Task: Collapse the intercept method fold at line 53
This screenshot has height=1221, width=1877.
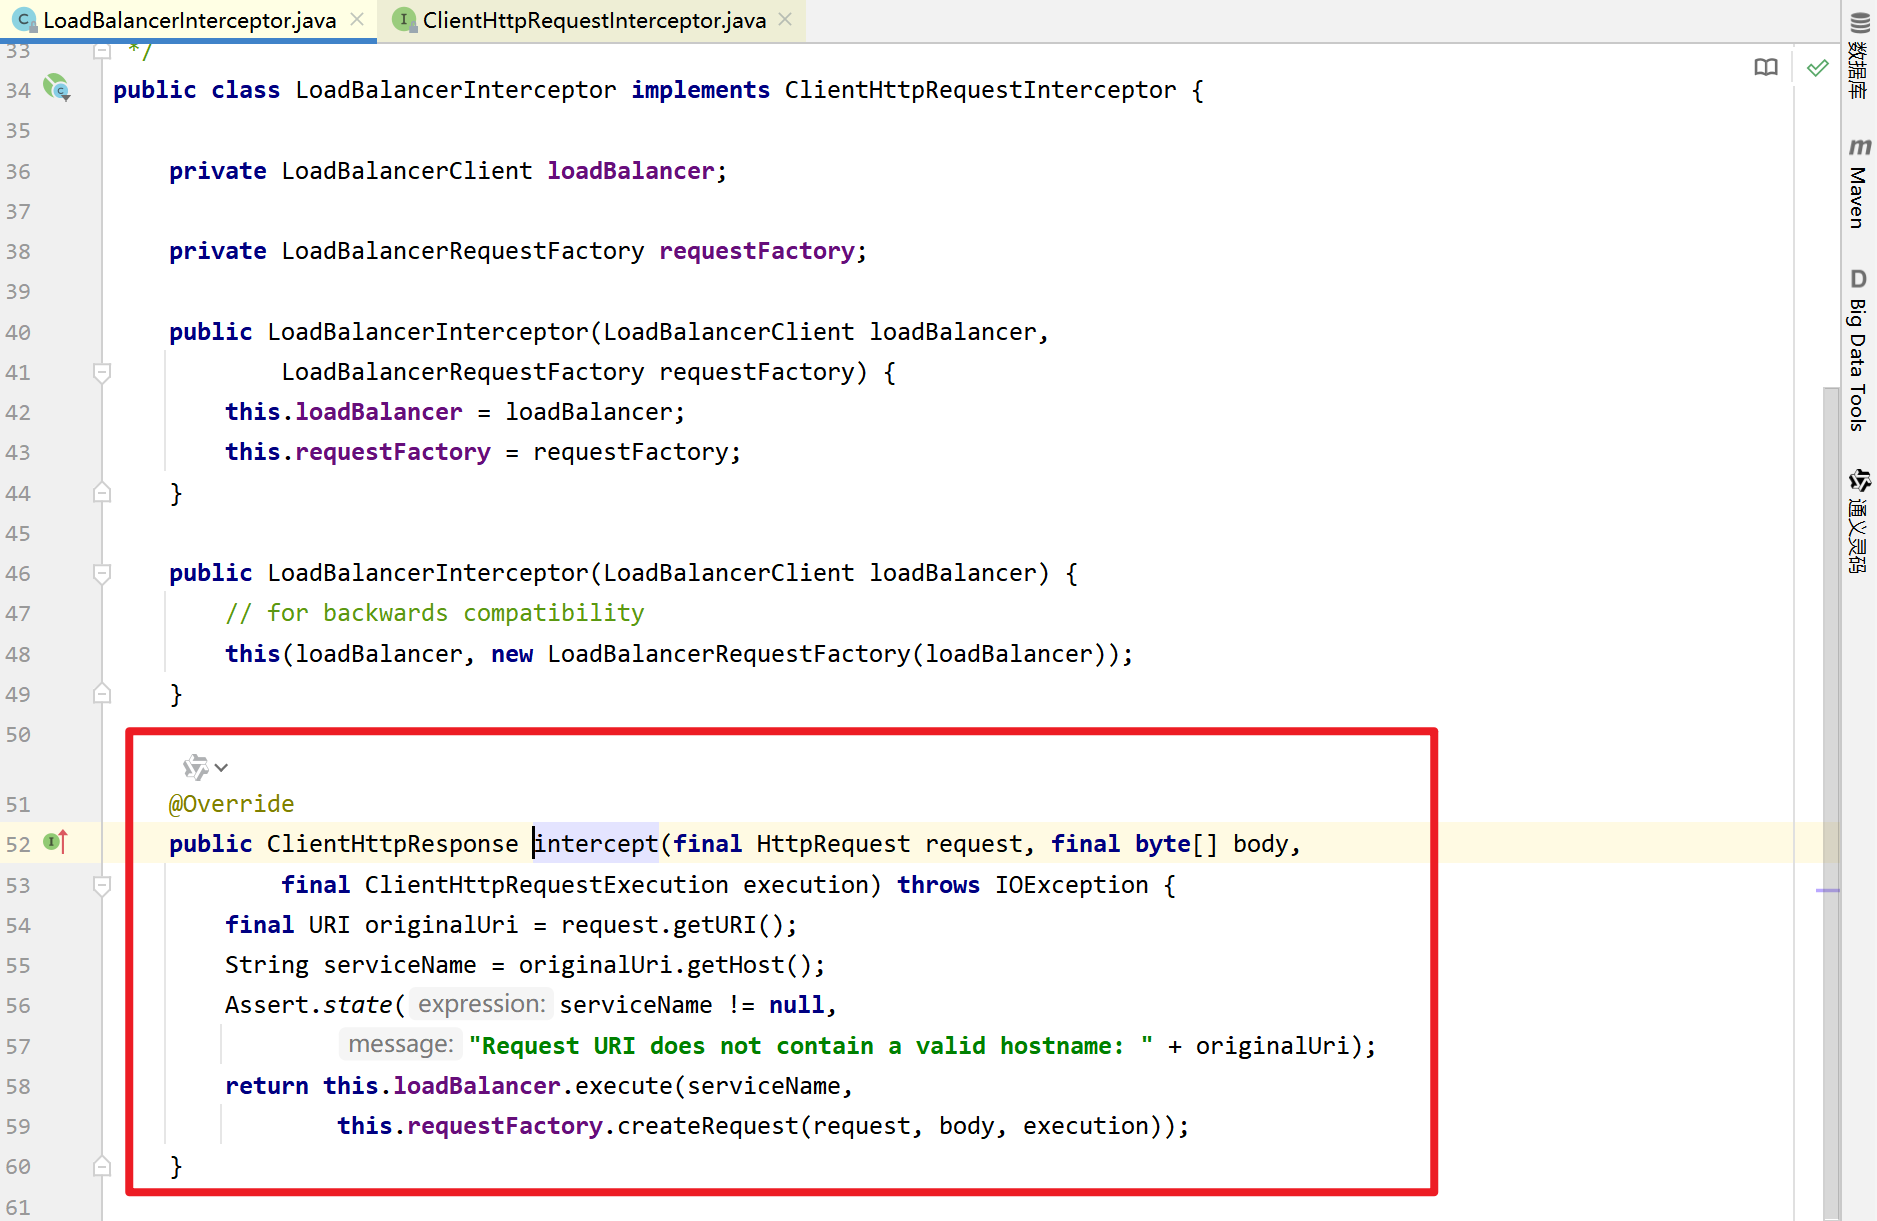Action: pos(101,885)
